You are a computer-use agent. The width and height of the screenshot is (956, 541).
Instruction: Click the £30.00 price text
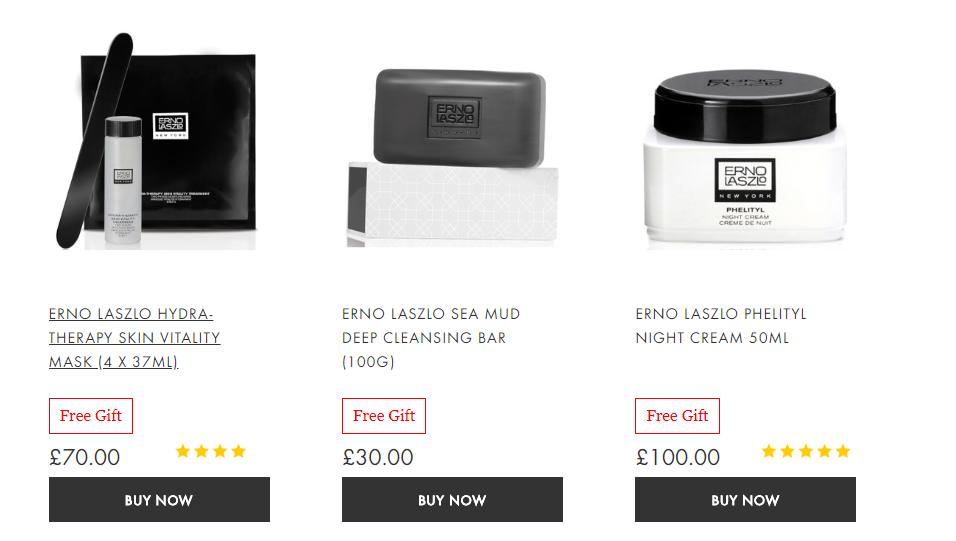click(378, 457)
